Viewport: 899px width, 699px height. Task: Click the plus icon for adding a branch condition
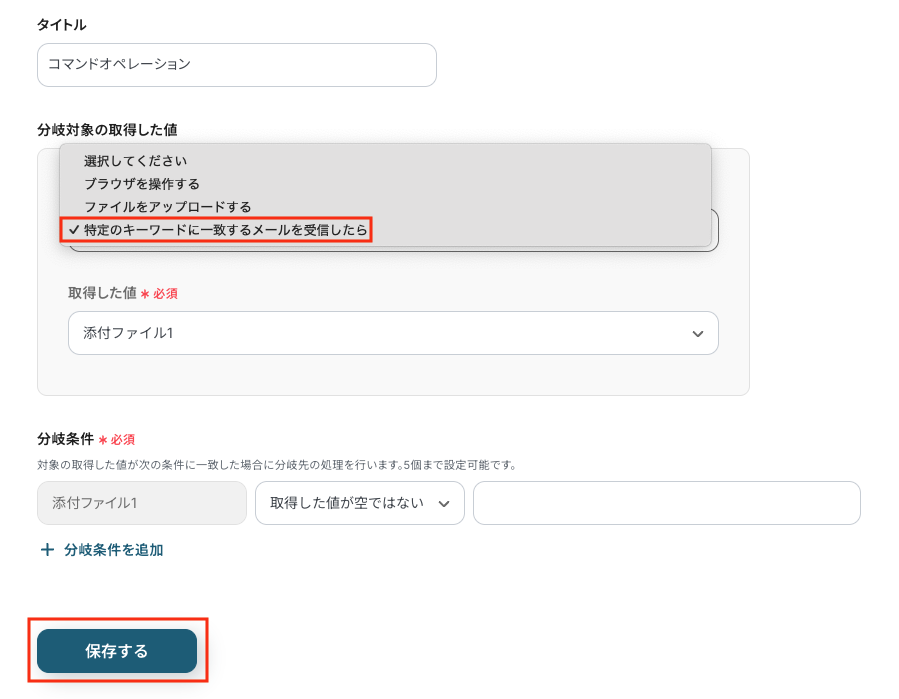(x=47, y=550)
